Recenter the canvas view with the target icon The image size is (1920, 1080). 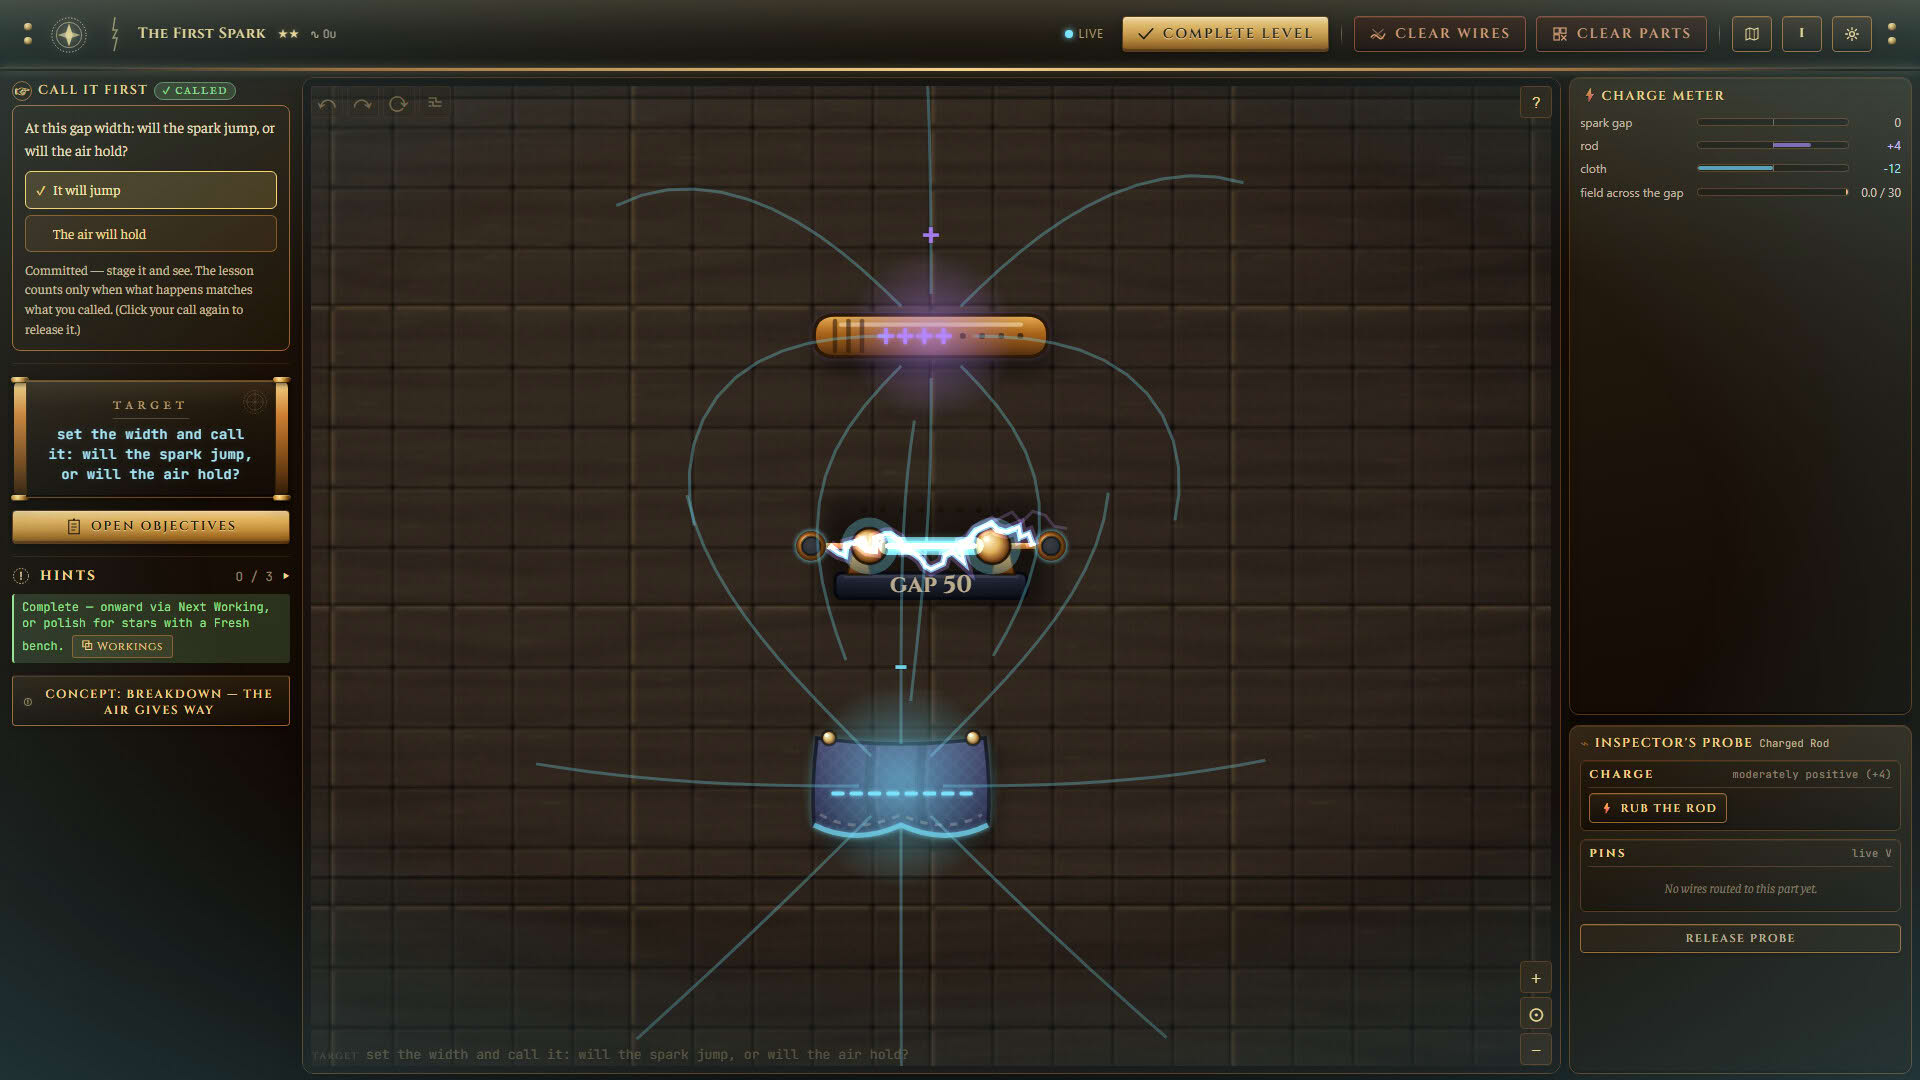(x=1536, y=1014)
